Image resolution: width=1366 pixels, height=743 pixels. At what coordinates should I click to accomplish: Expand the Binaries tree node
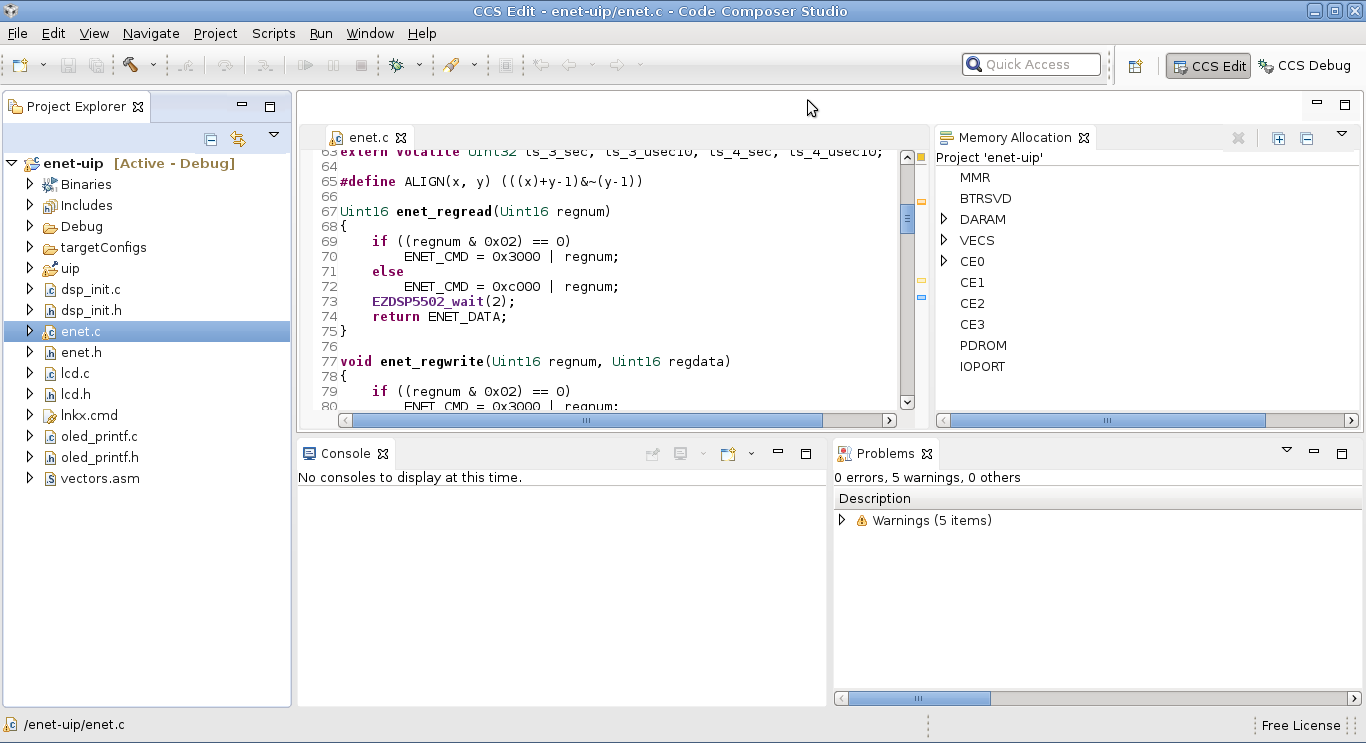click(30, 184)
